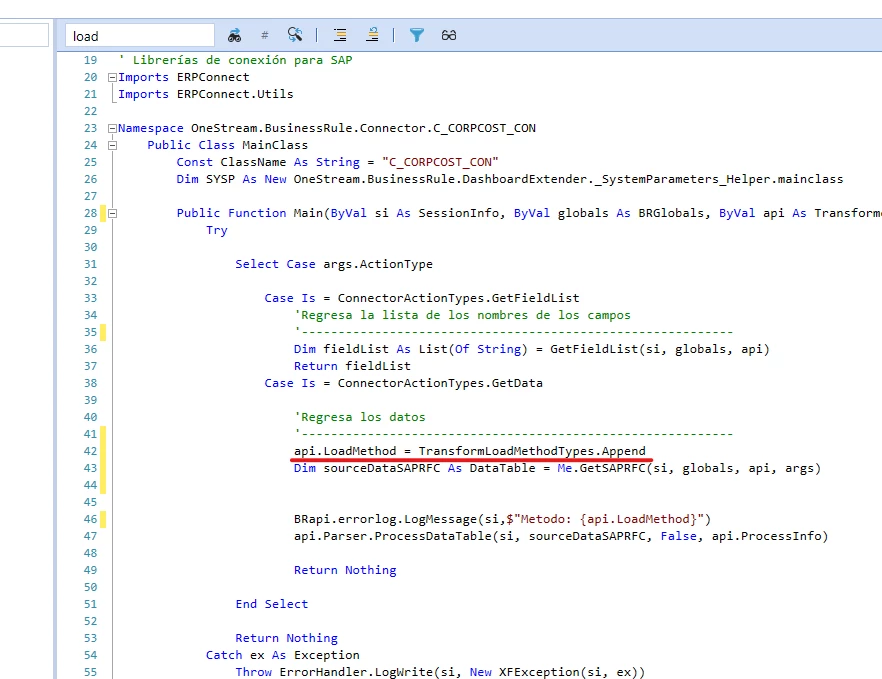Click 'sourceDataSAPRFC' declaration on line 43
Viewport: 882px width, 679px height.
click(x=381, y=468)
